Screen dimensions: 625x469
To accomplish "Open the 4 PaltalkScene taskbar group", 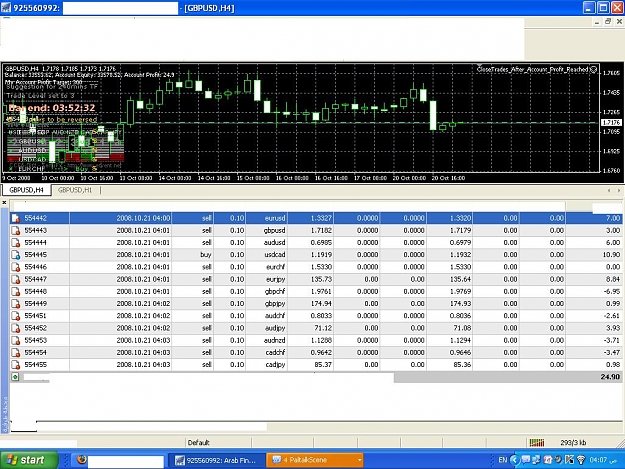I will [314, 460].
